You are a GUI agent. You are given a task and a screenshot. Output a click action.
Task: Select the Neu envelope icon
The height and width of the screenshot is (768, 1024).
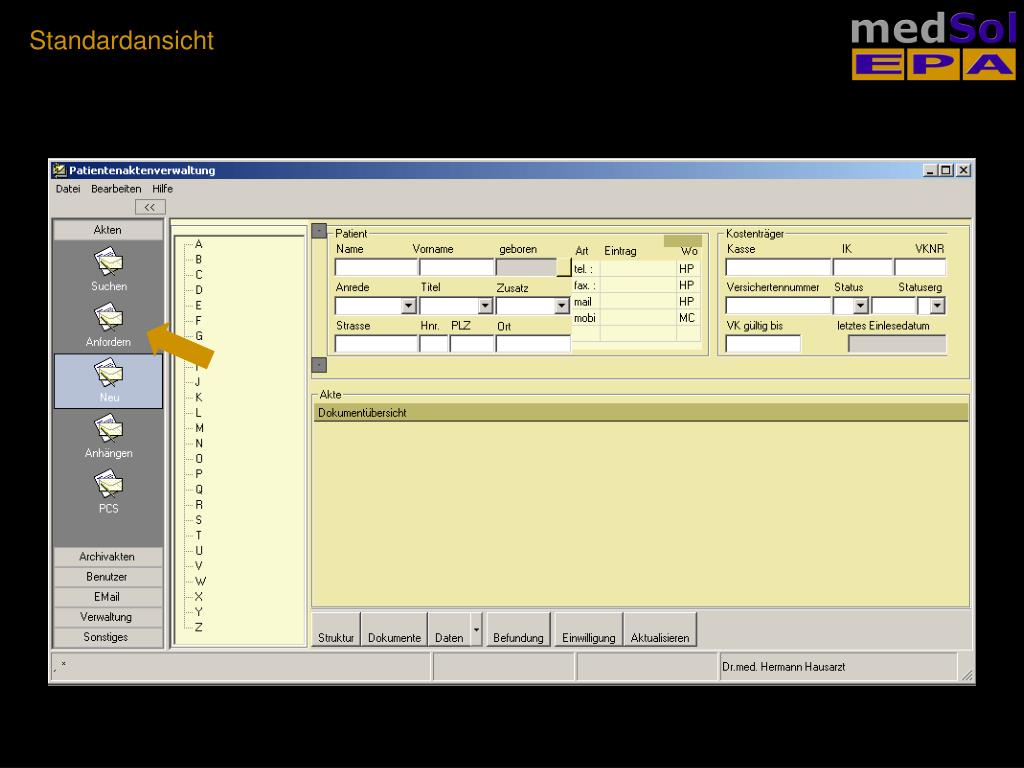(x=108, y=373)
